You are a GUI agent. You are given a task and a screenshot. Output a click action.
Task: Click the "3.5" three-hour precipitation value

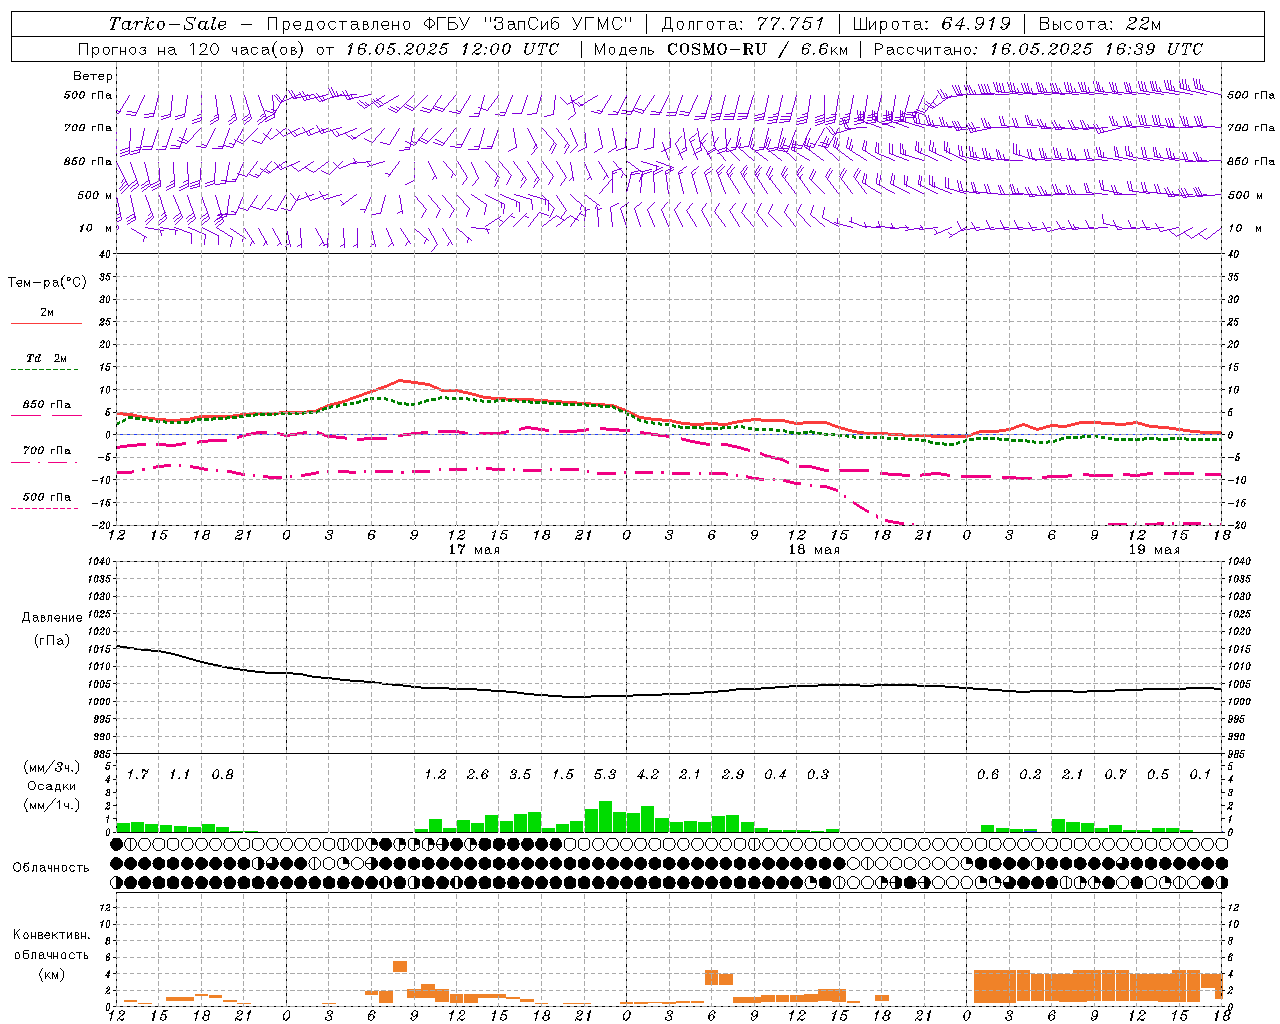point(520,775)
